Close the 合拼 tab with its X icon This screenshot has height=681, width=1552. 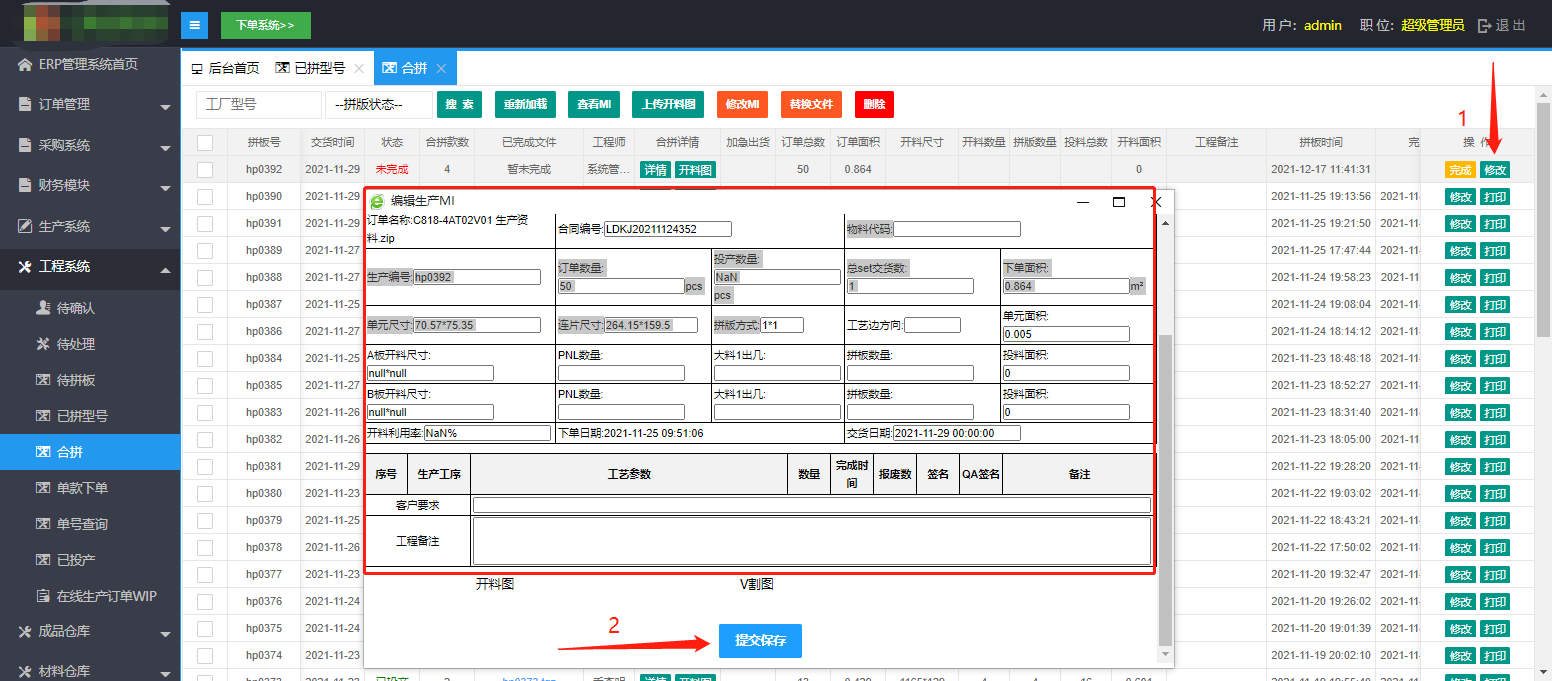point(441,69)
